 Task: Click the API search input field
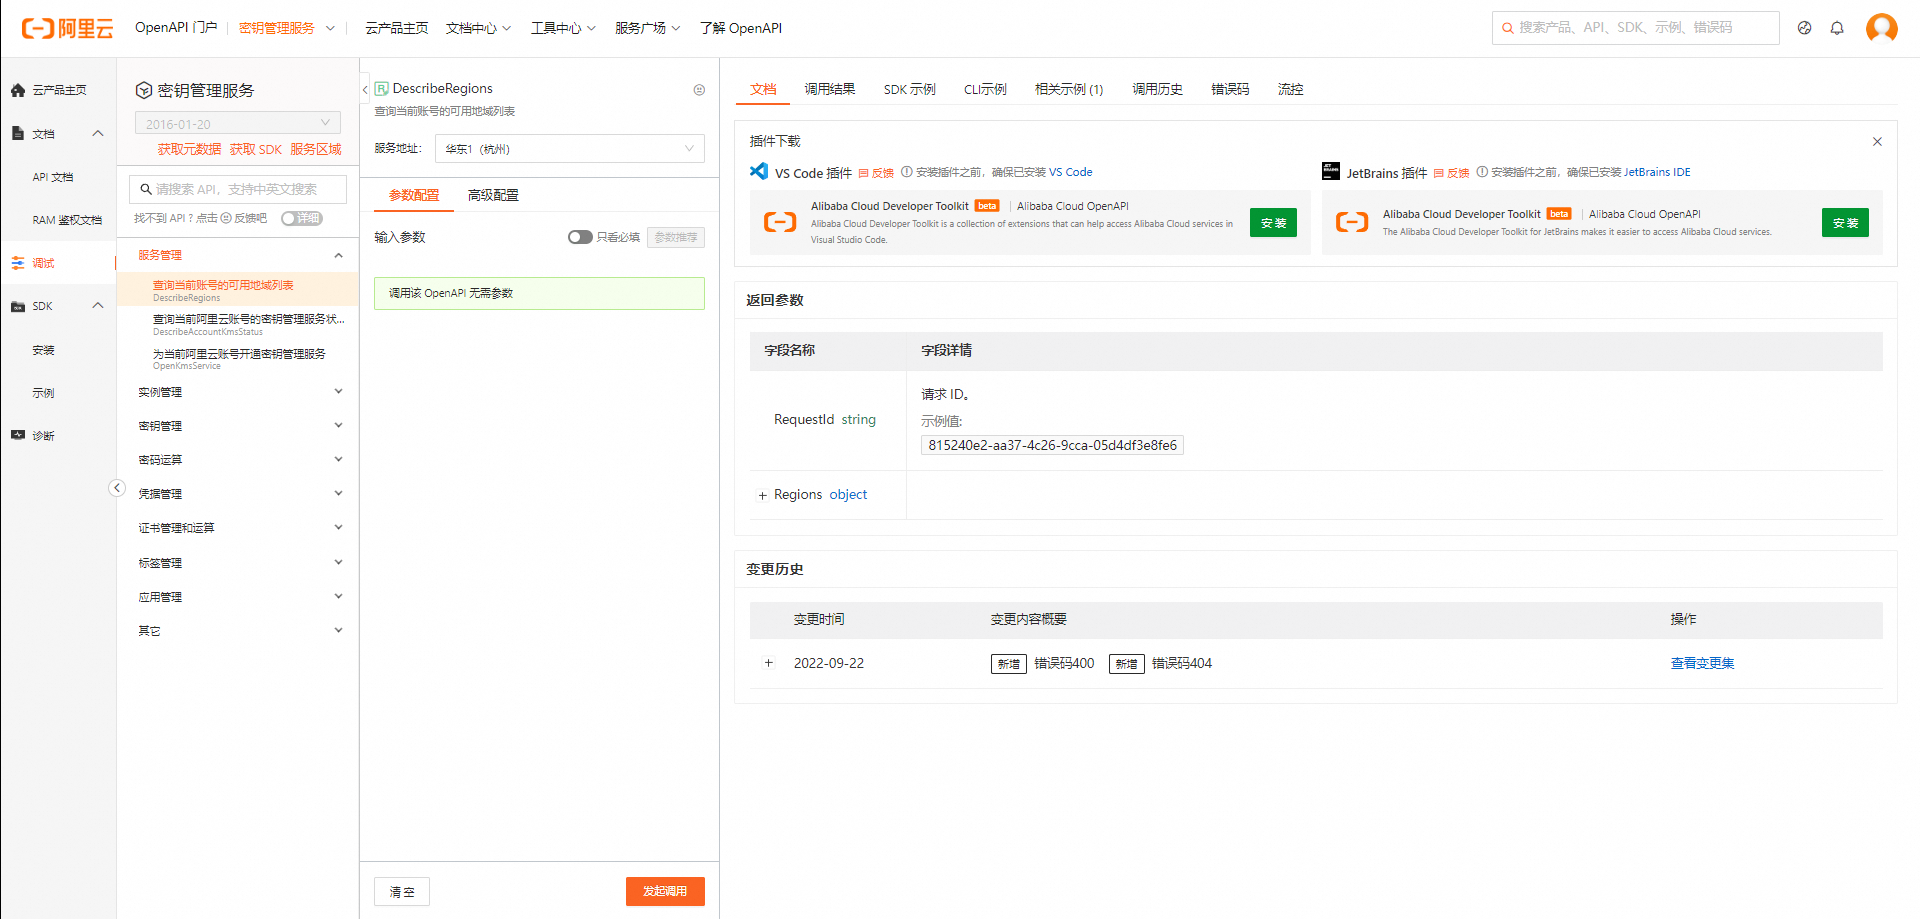tap(238, 189)
